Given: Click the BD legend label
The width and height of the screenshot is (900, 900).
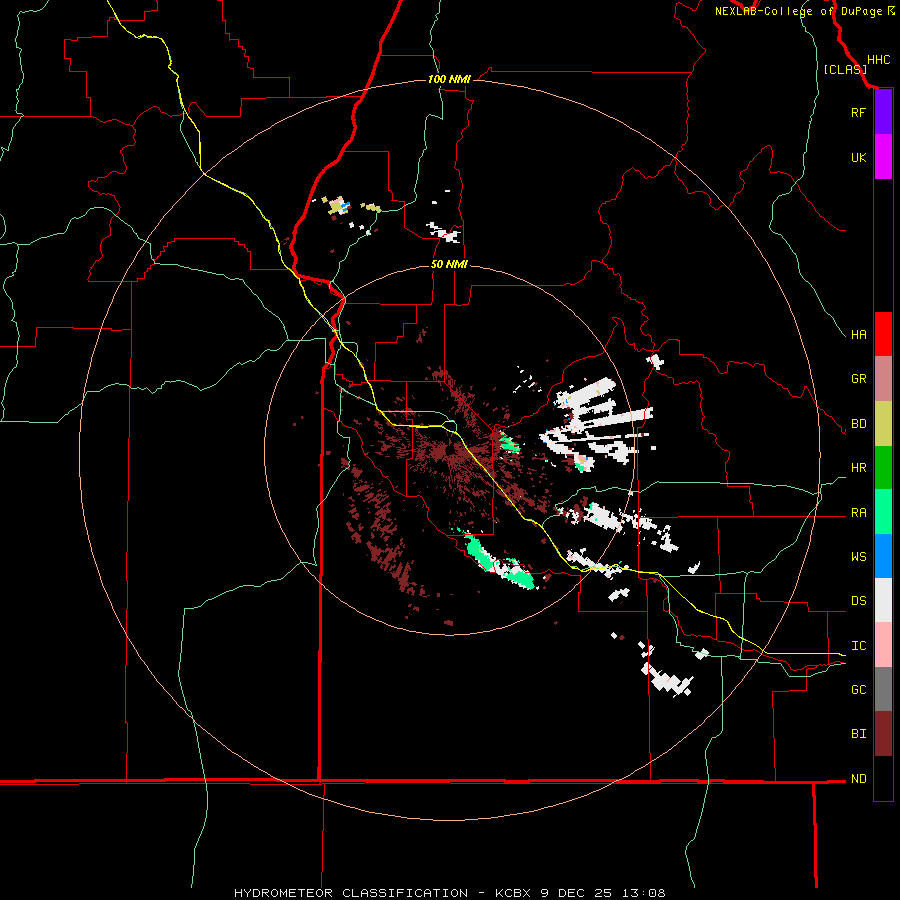Looking at the screenshot, I should [x=858, y=424].
